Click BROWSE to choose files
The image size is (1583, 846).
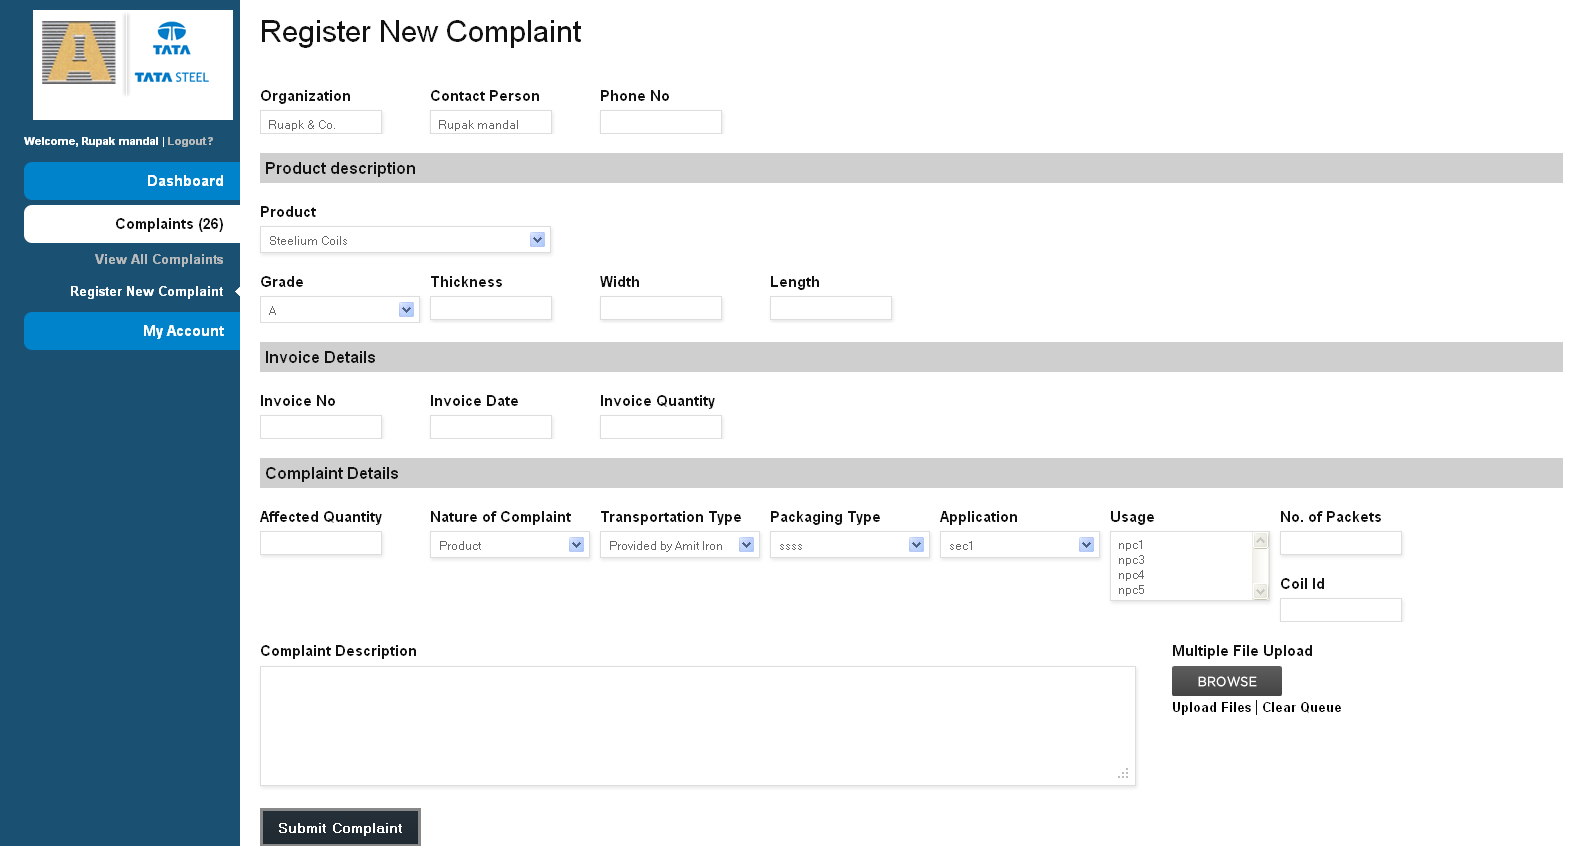pos(1226,681)
